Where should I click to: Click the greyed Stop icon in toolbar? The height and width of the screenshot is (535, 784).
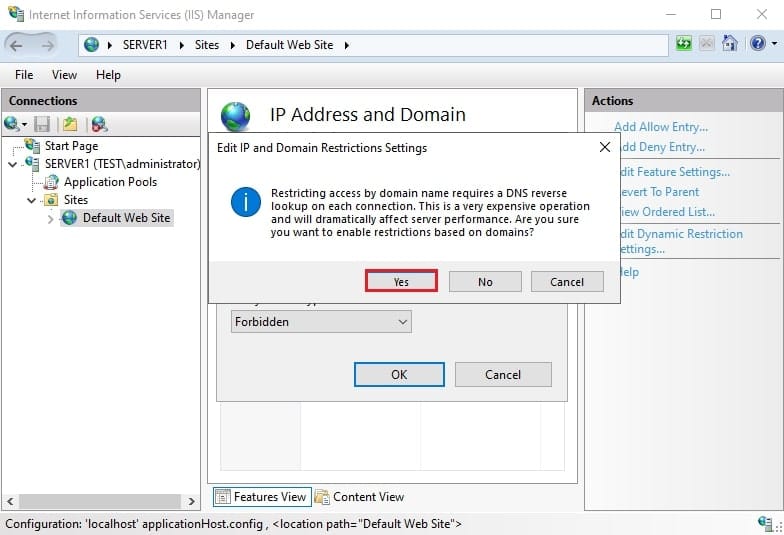point(706,44)
